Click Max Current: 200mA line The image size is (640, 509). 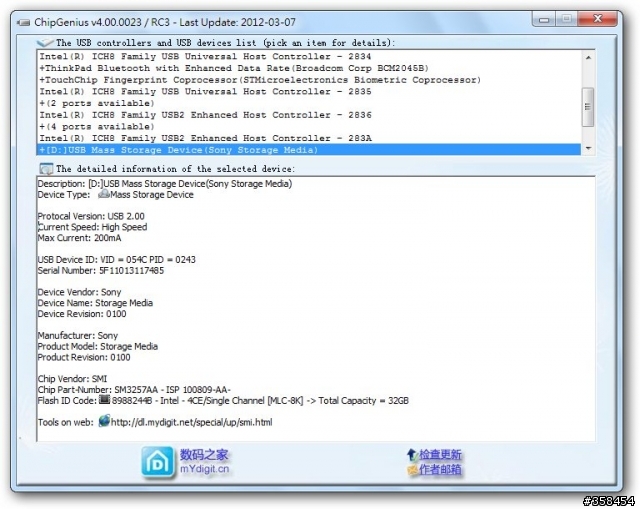click(x=80, y=238)
